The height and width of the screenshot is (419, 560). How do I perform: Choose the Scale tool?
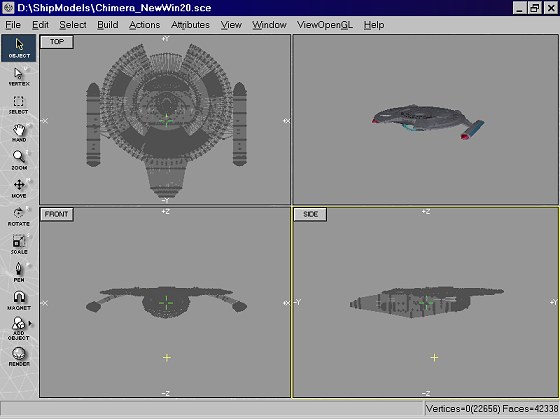[x=19, y=244]
